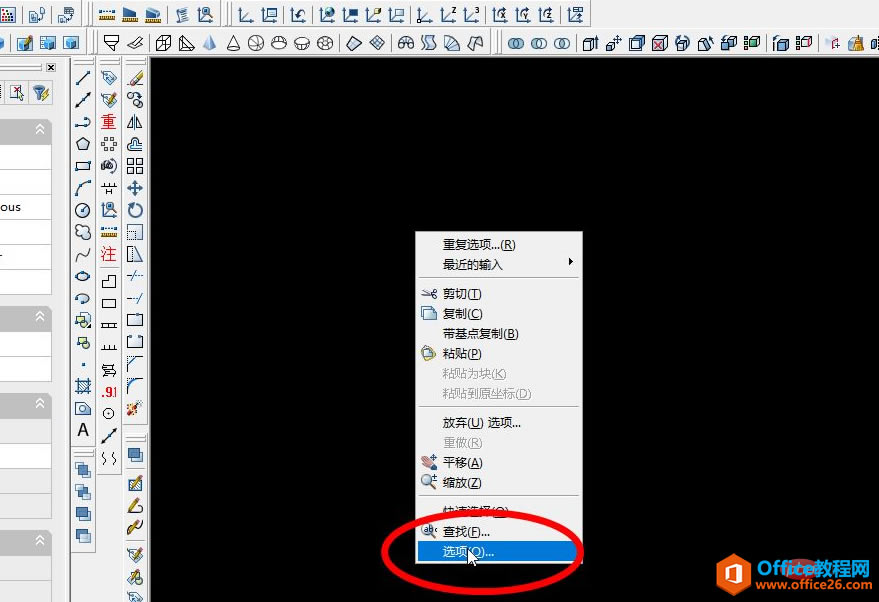Click the Quick Select funnel icon in panel
Image resolution: width=879 pixels, height=602 pixels.
tap(40, 92)
